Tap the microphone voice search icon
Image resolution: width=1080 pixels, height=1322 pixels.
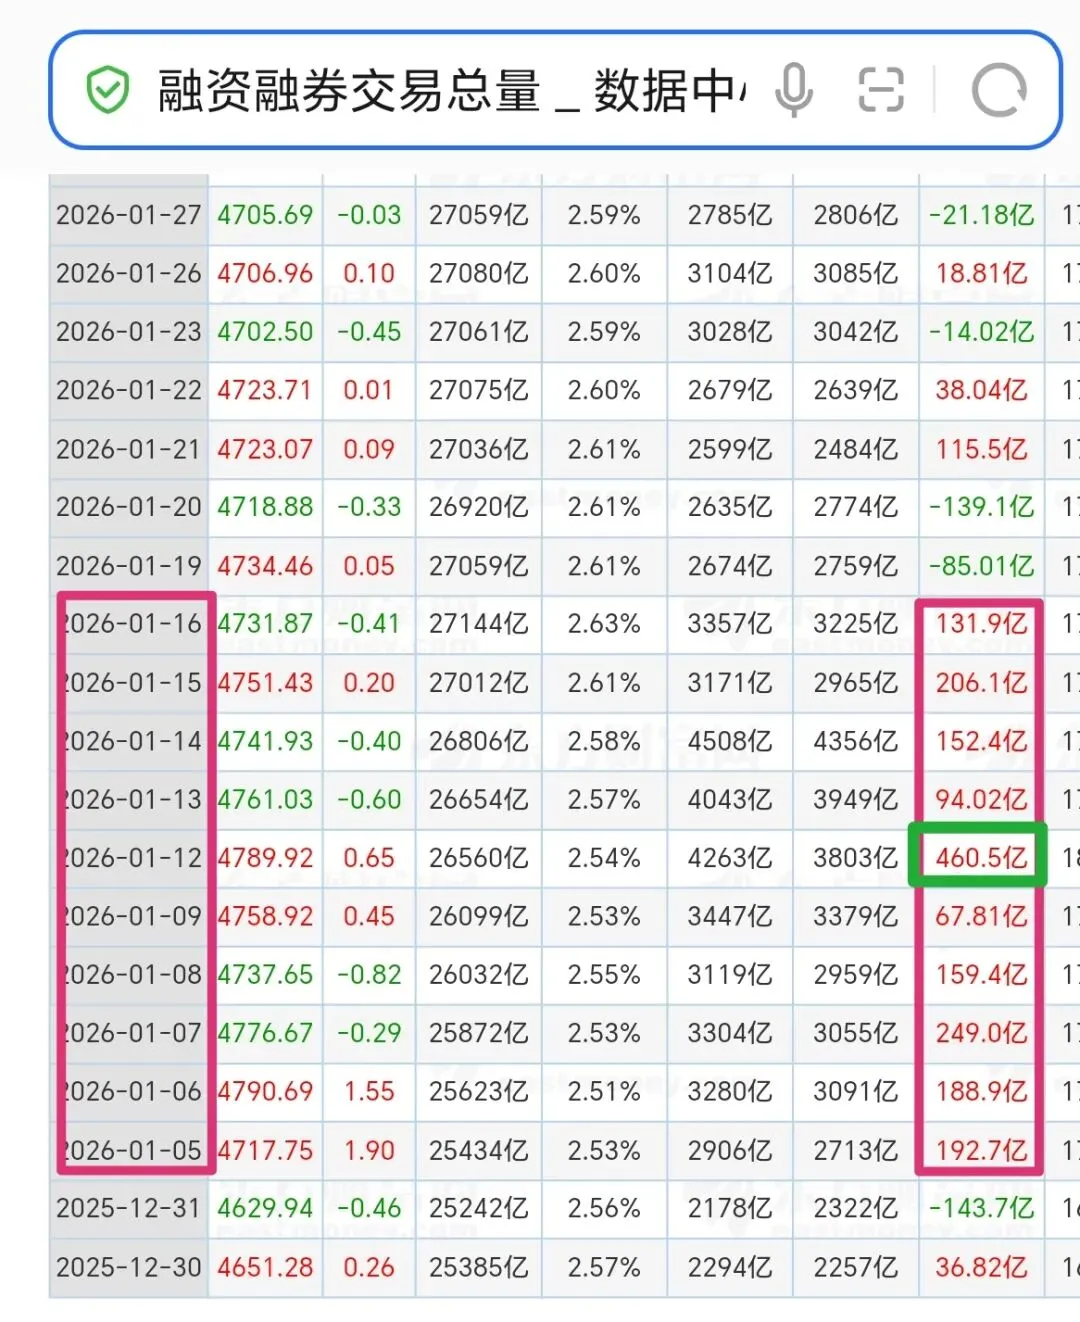pos(794,91)
